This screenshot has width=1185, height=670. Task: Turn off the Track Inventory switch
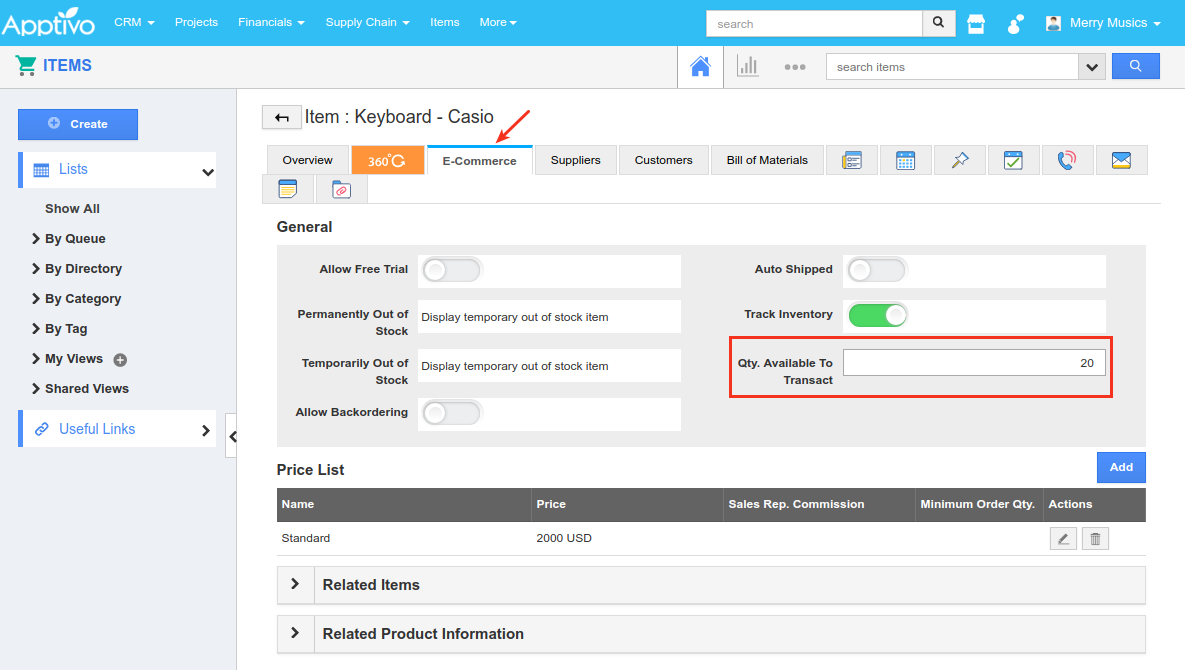pos(877,315)
